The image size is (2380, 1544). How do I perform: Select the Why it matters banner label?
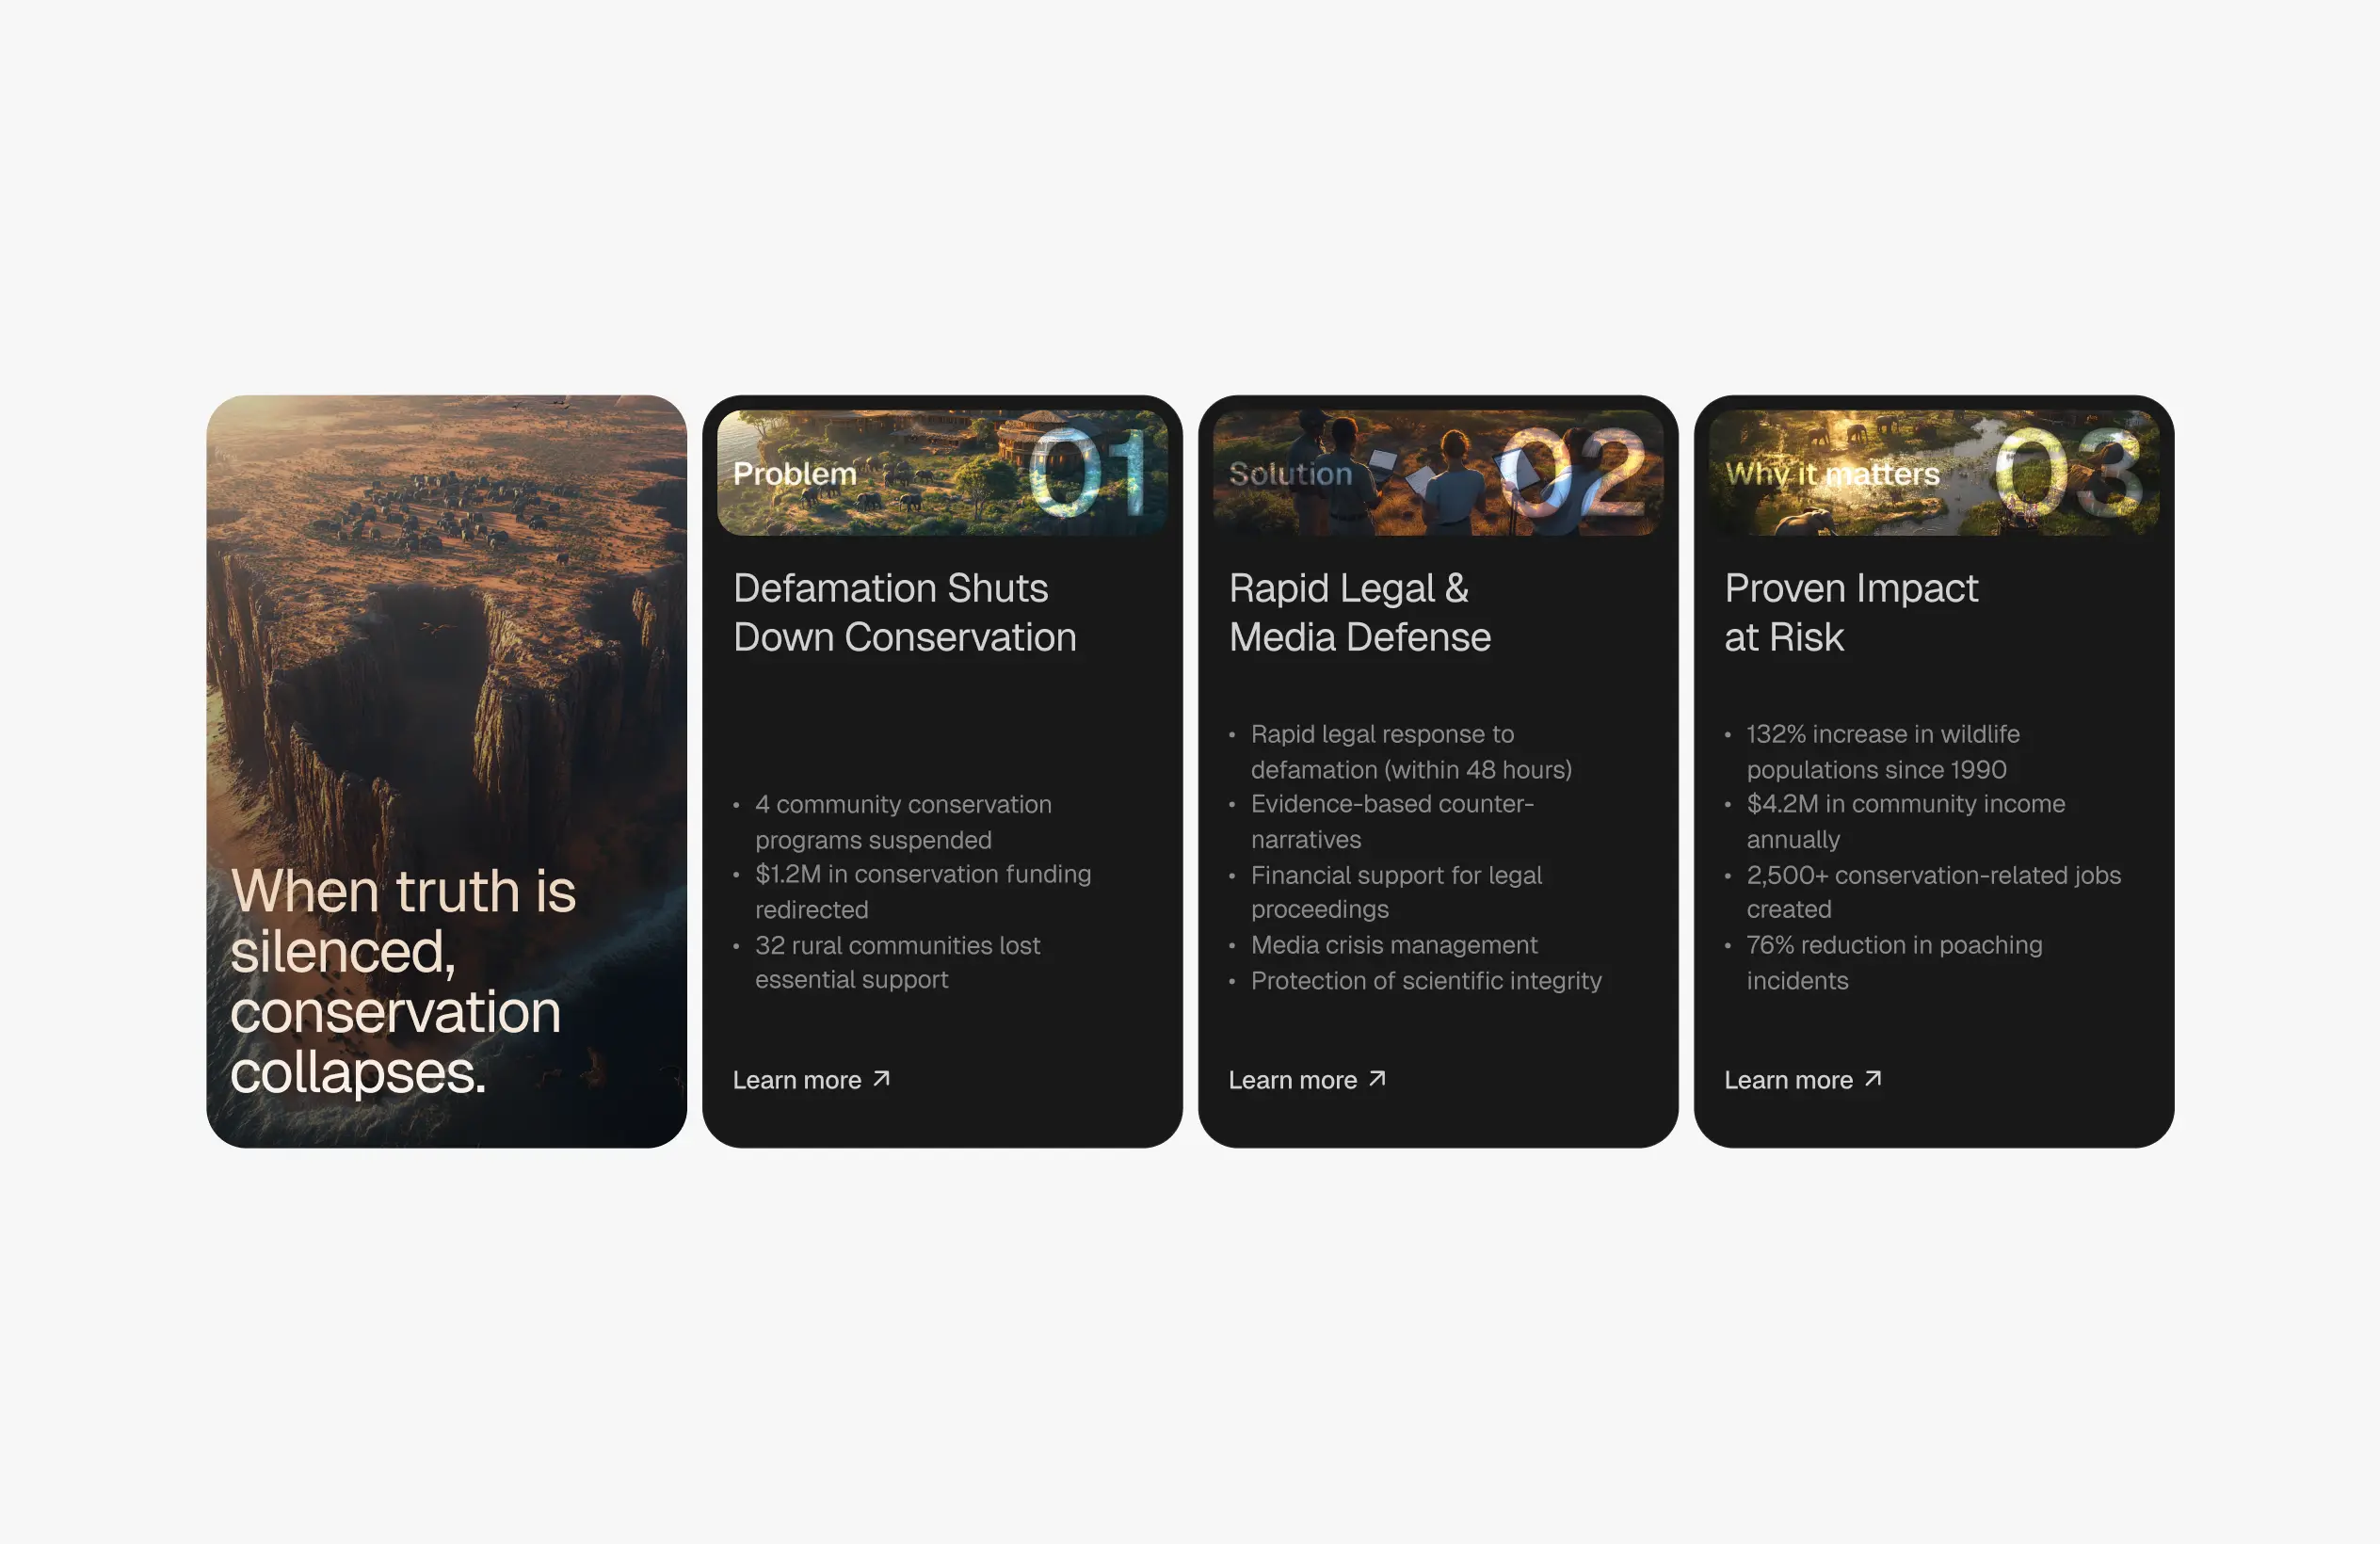tap(1832, 474)
